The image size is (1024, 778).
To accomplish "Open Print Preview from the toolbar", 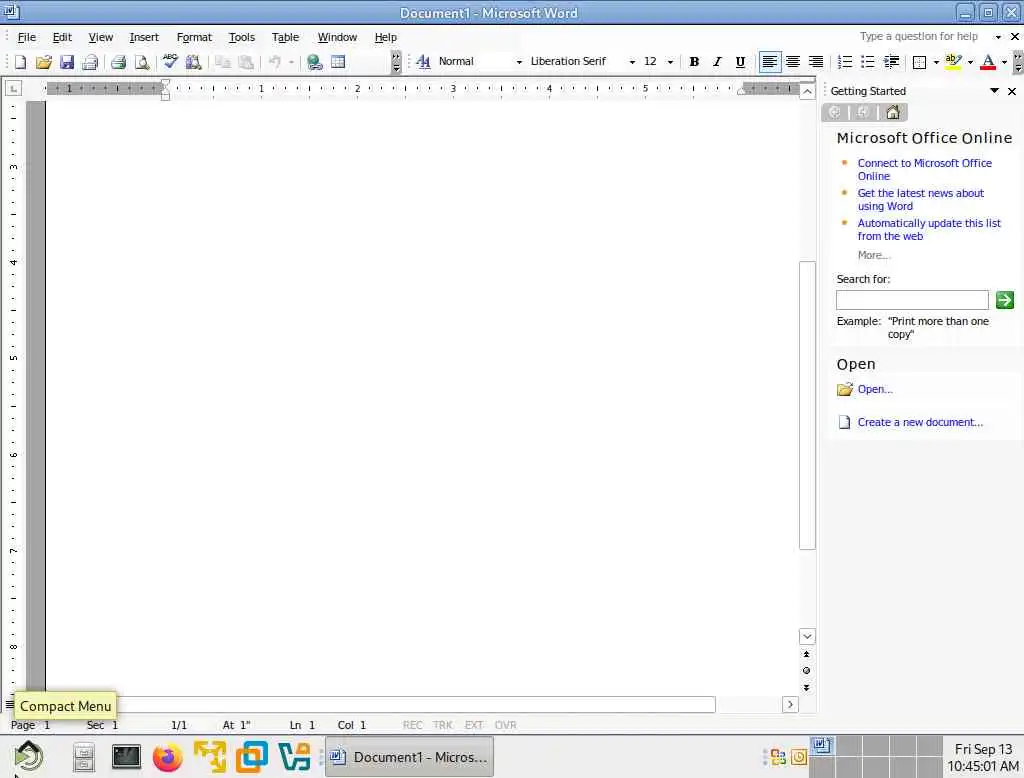I will point(141,62).
